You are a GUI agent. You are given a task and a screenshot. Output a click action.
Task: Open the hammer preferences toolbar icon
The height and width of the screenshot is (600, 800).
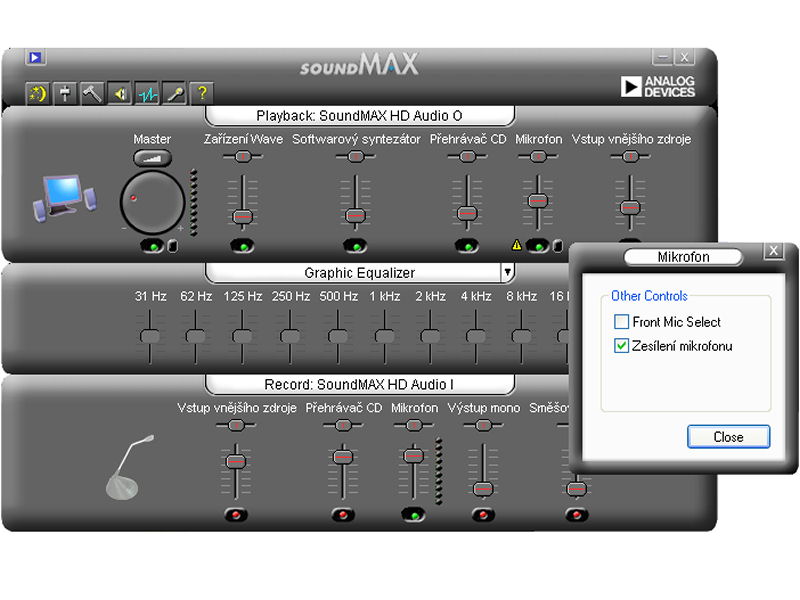coord(92,93)
